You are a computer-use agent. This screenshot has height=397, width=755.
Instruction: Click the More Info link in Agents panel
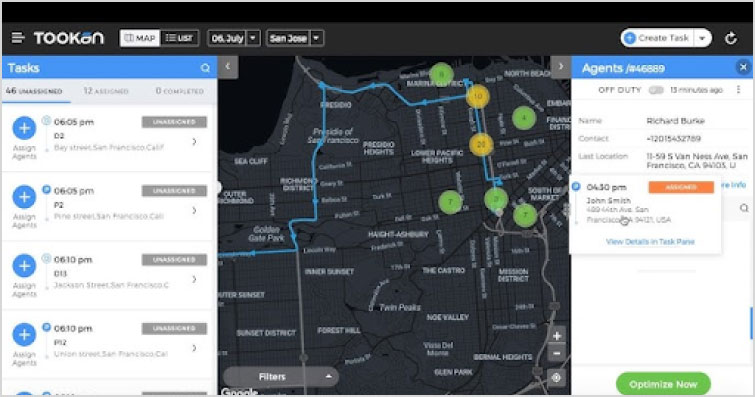point(734,185)
